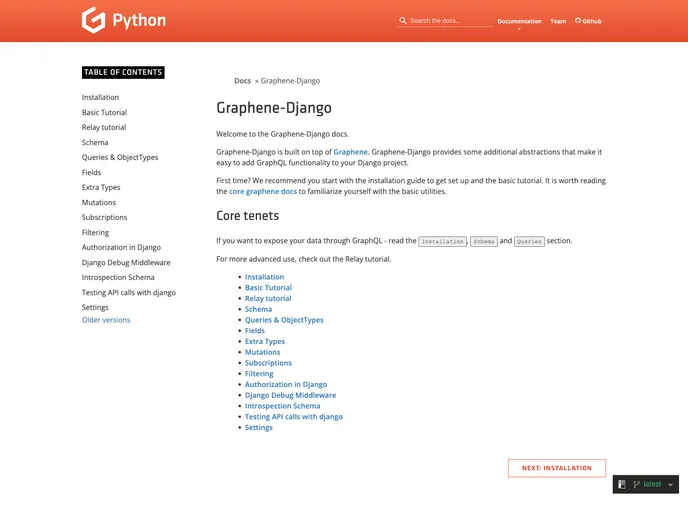The width and height of the screenshot is (688, 512).
Task: Open Installation in the bulleted list
Action: click(264, 277)
